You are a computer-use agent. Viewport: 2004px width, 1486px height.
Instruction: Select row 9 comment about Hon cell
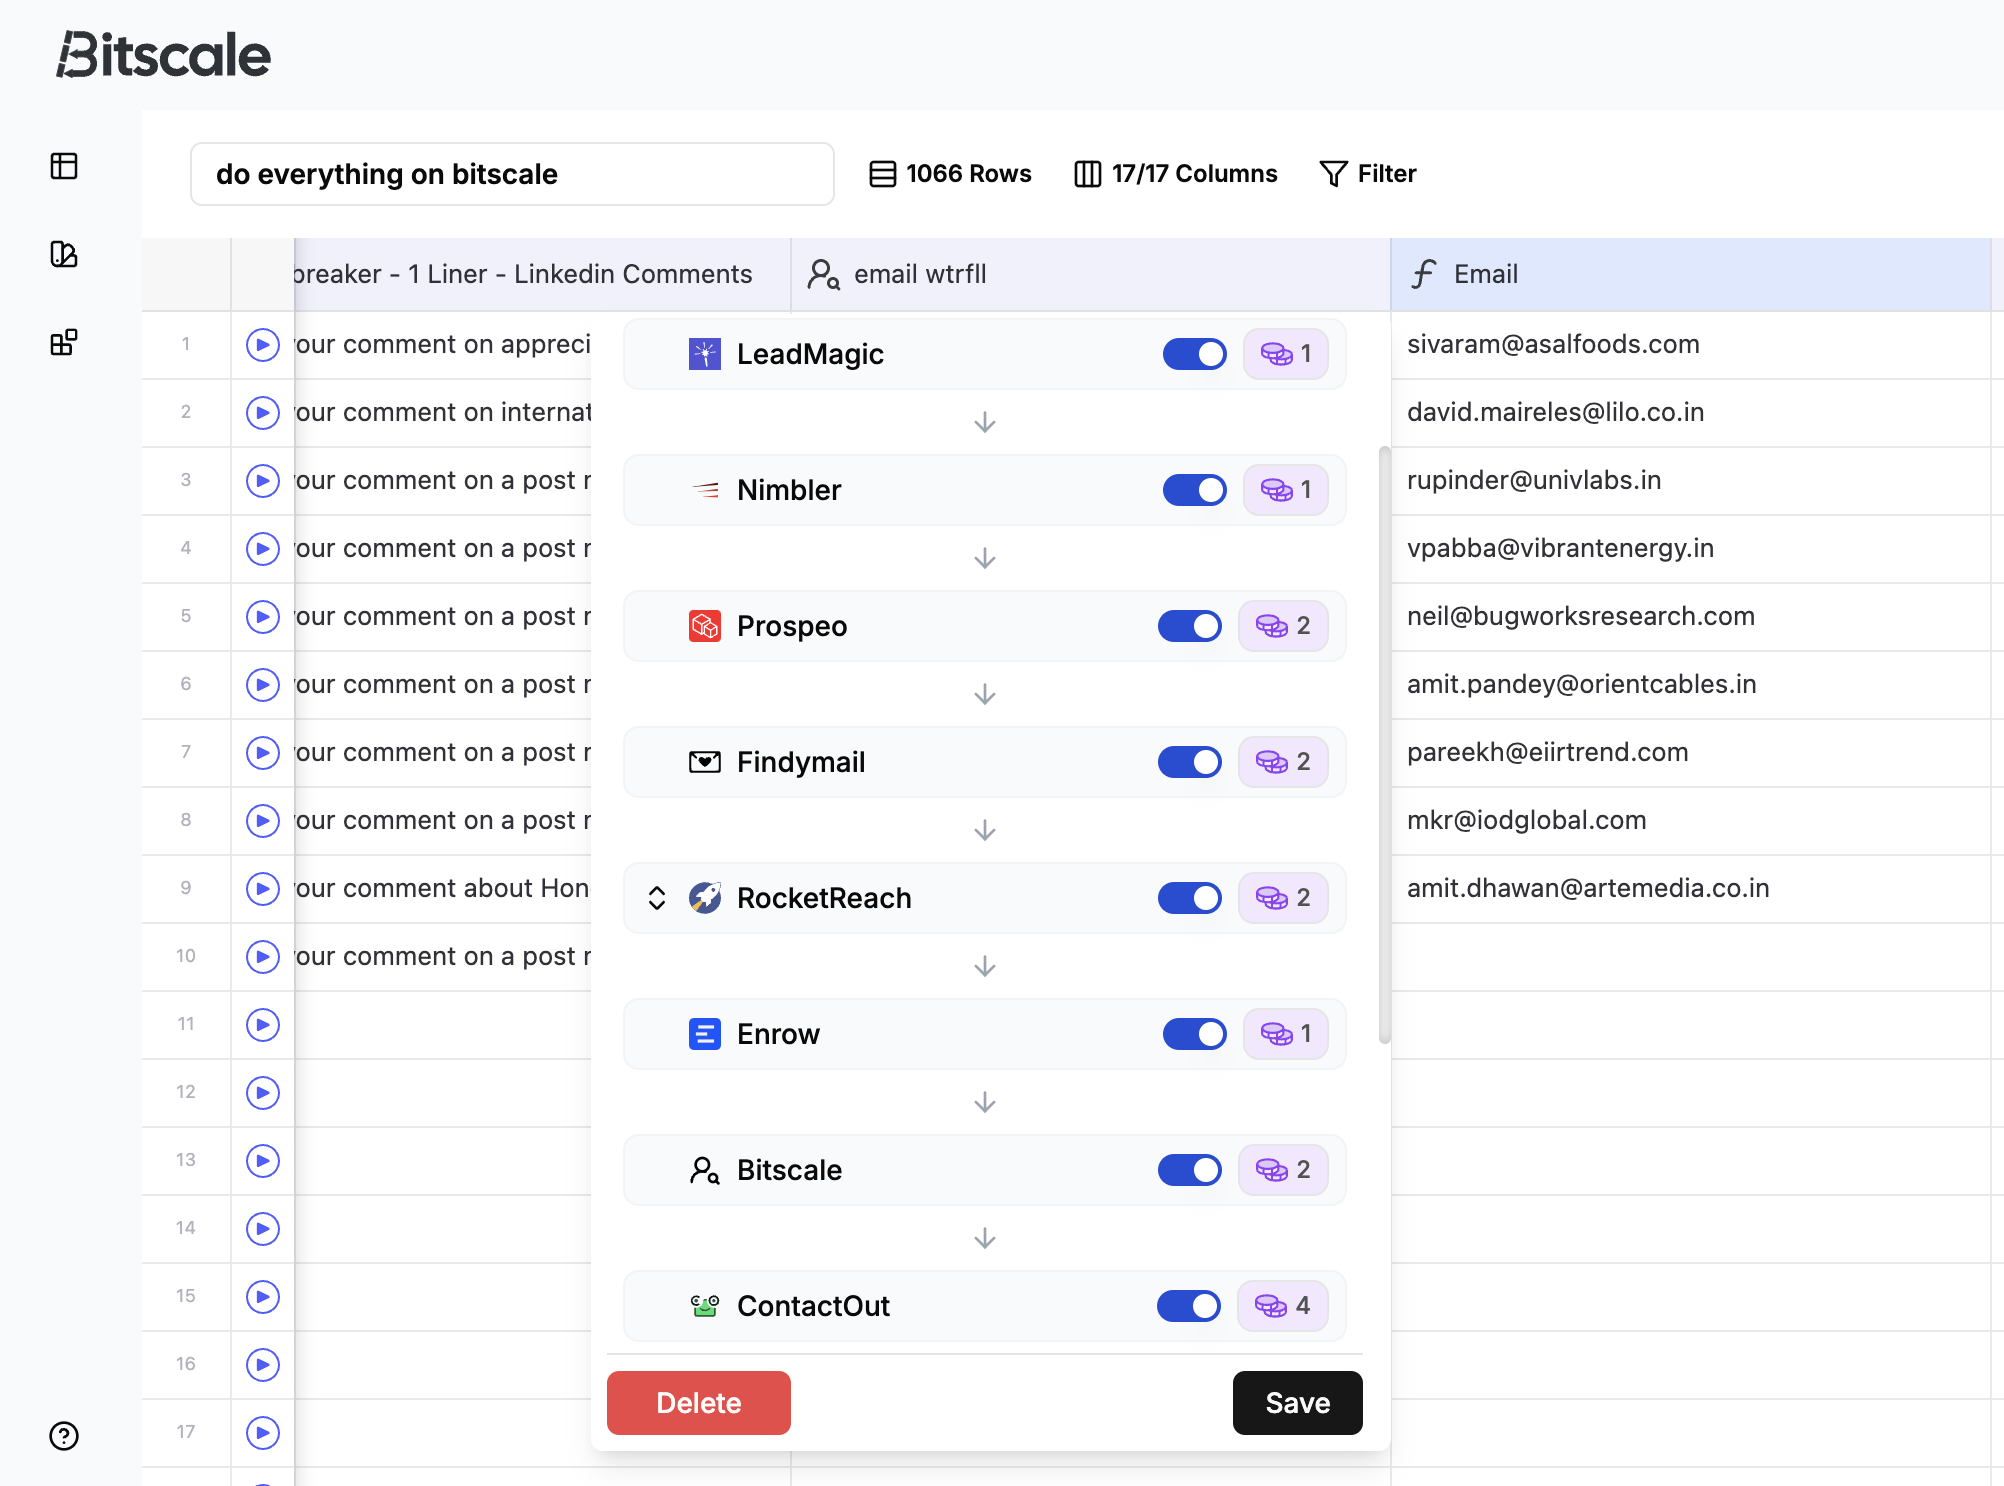442,888
